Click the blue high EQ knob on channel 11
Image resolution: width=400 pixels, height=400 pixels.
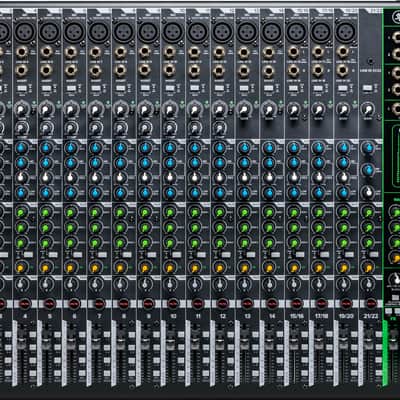(x=195, y=148)
